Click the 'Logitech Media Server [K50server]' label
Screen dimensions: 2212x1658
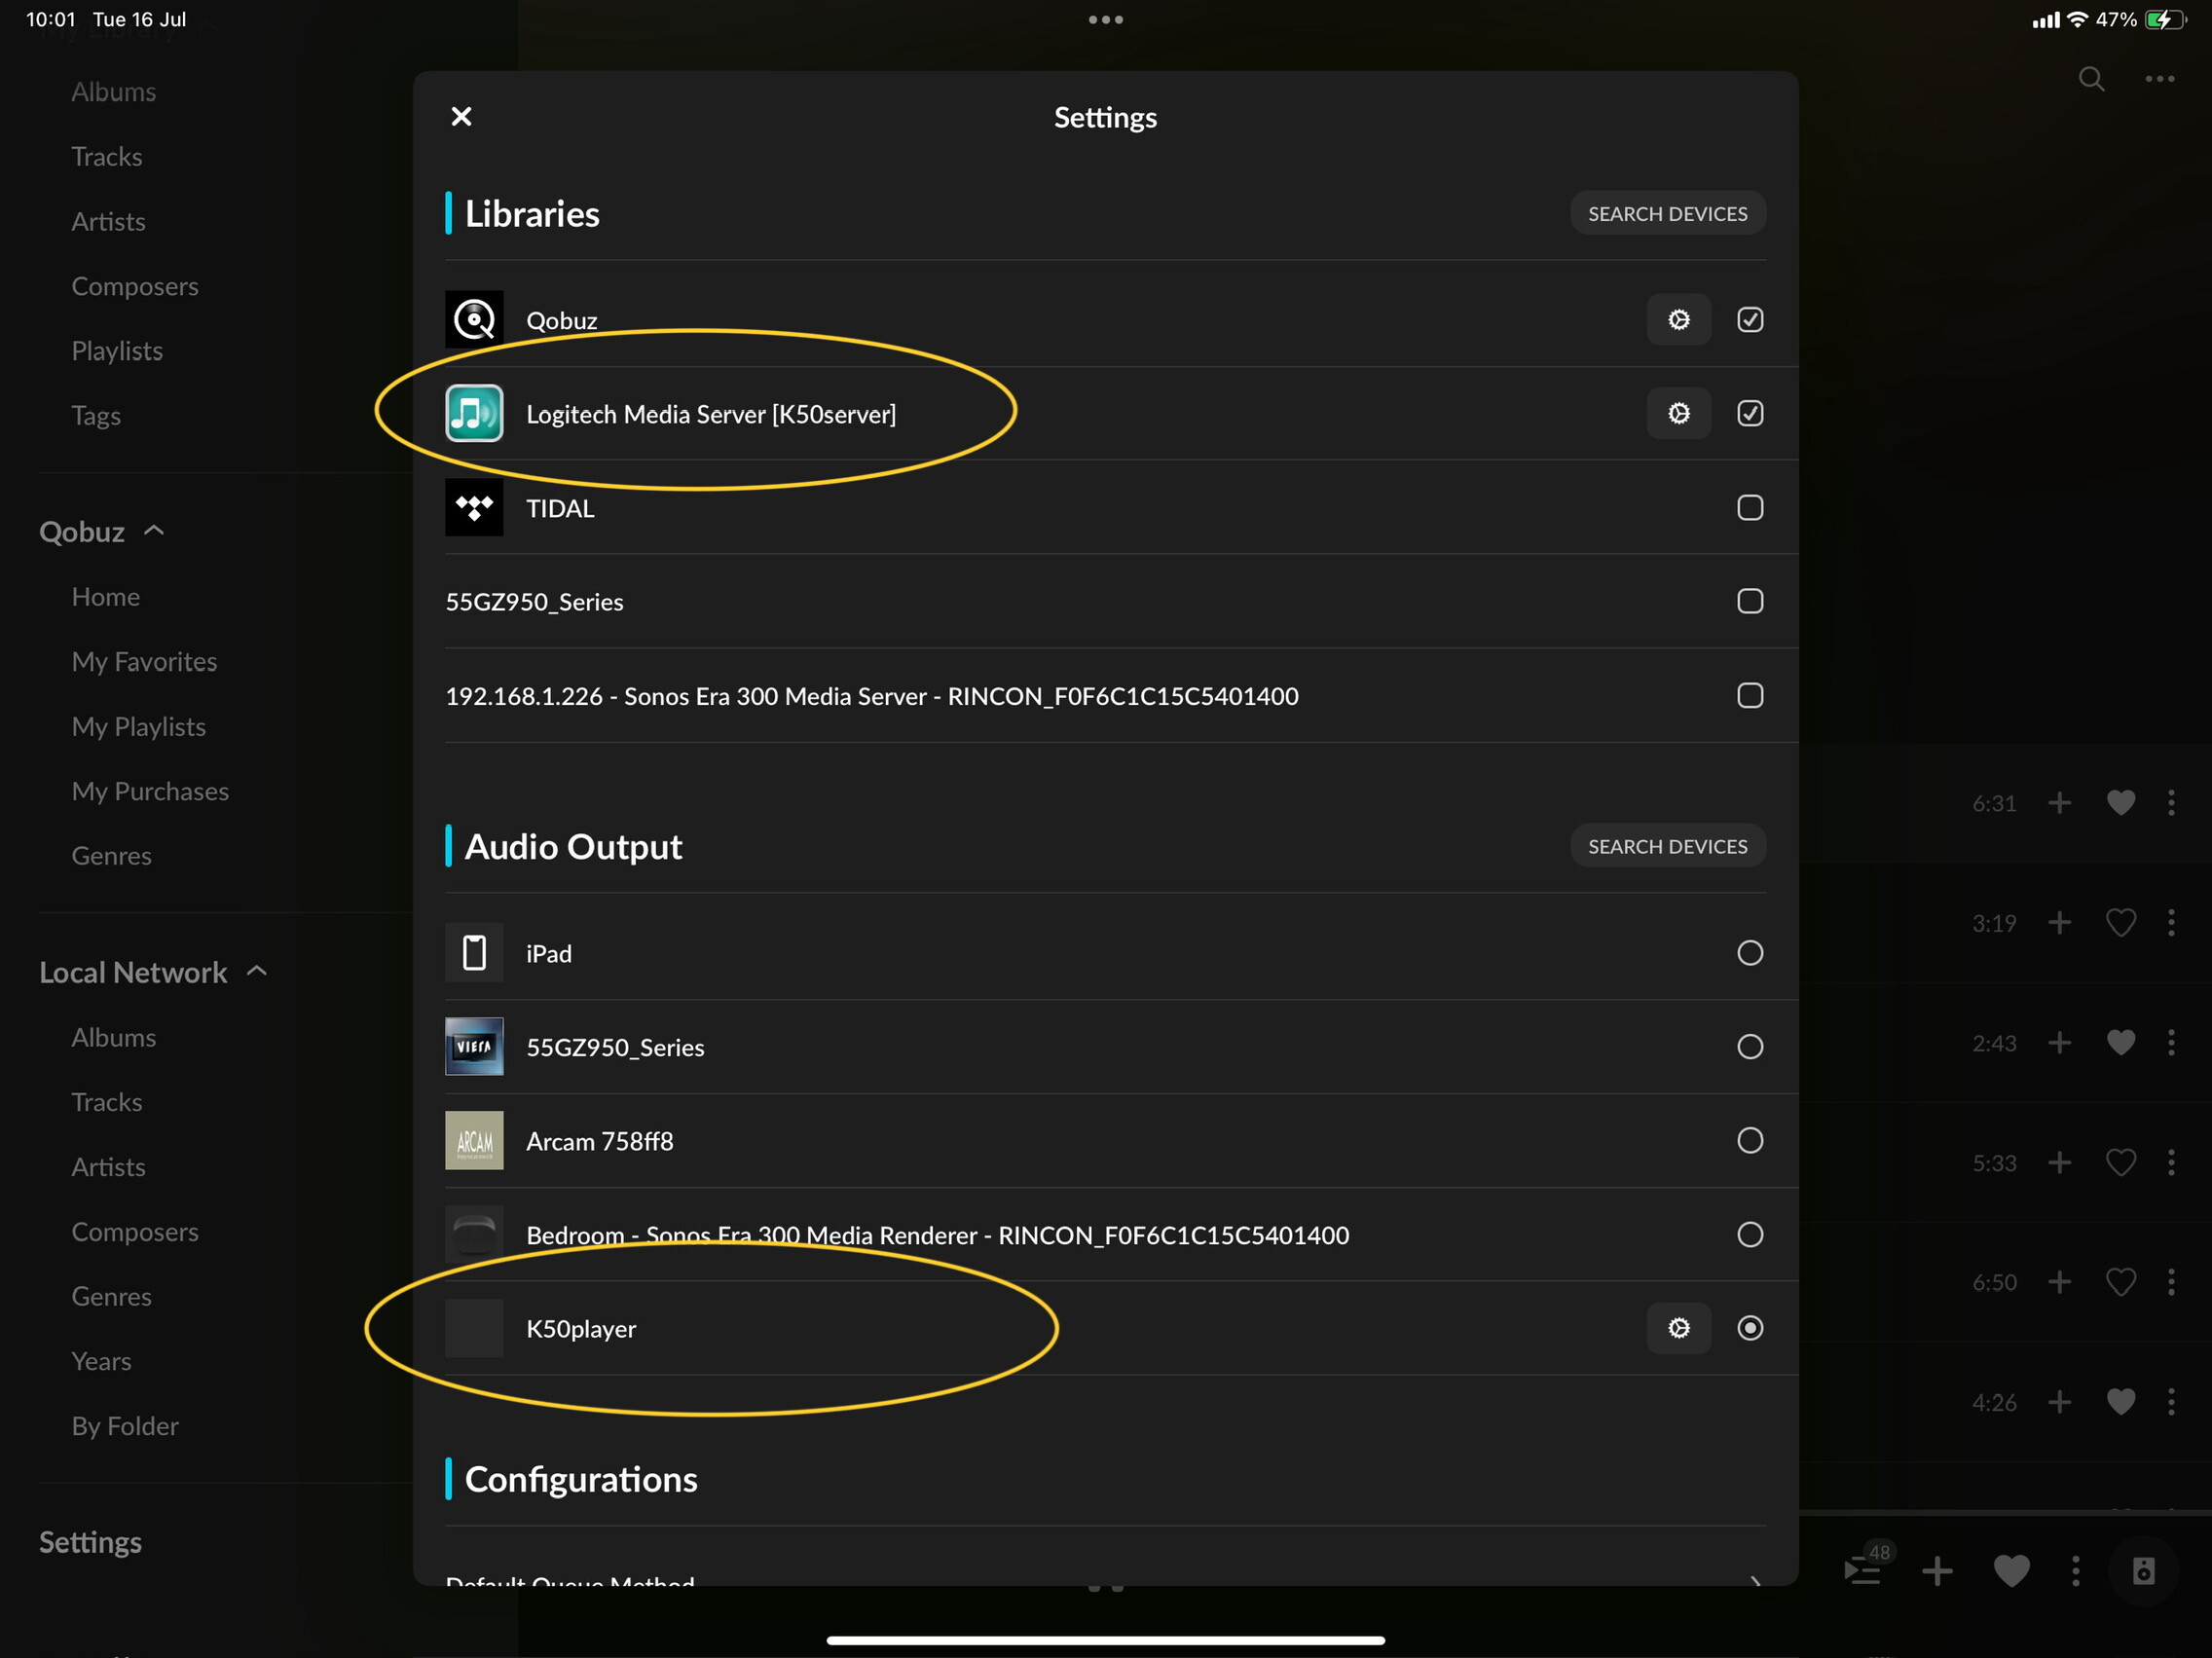[711, 415]
